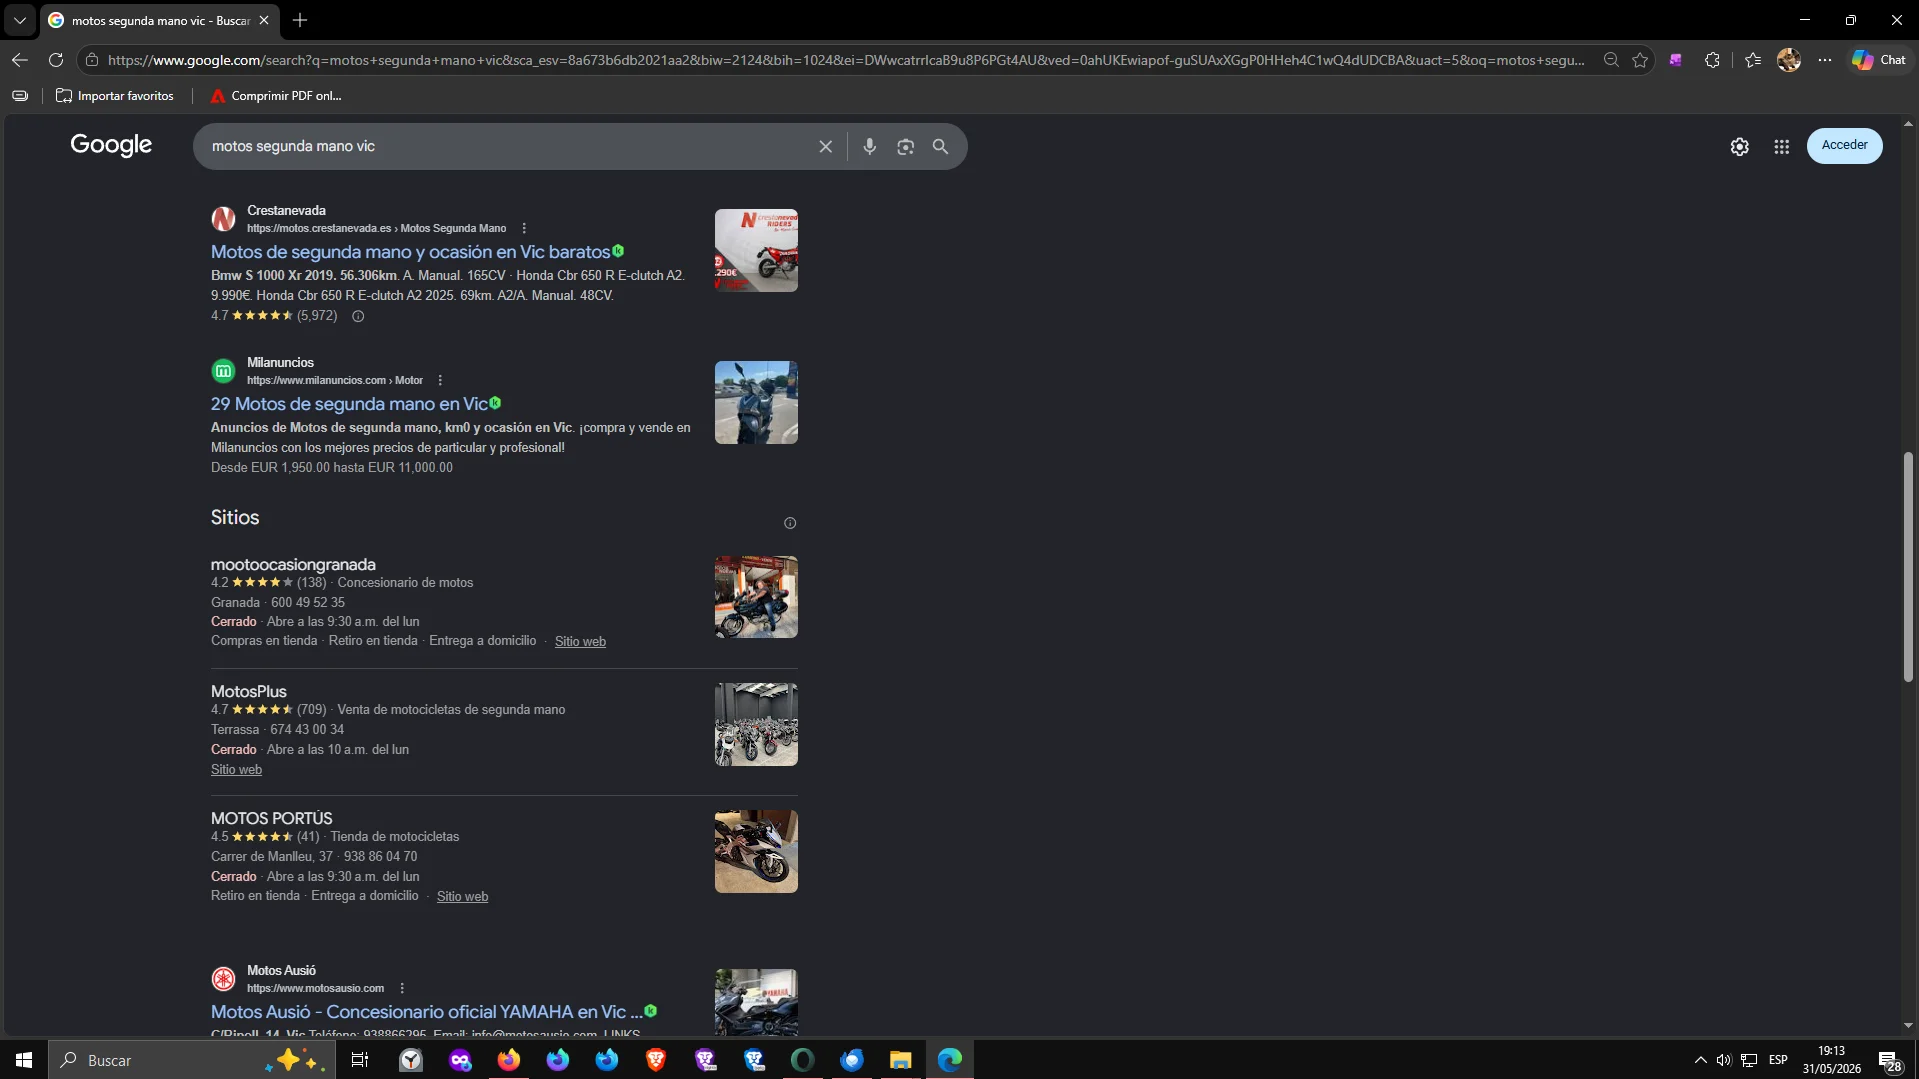Open Copilot Chat
The image size is (1919, 1079).
tap(1879, 60)
